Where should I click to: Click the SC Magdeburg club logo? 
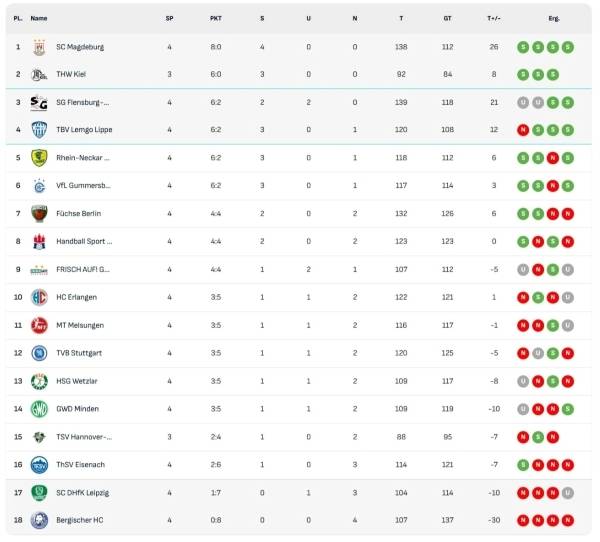(x=39, y=47)
